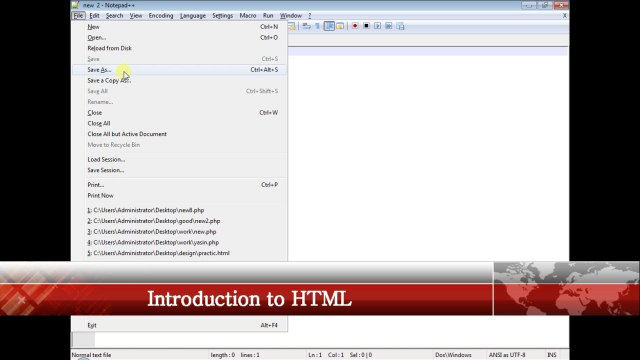Open the Language menu

tap(193, 16)
